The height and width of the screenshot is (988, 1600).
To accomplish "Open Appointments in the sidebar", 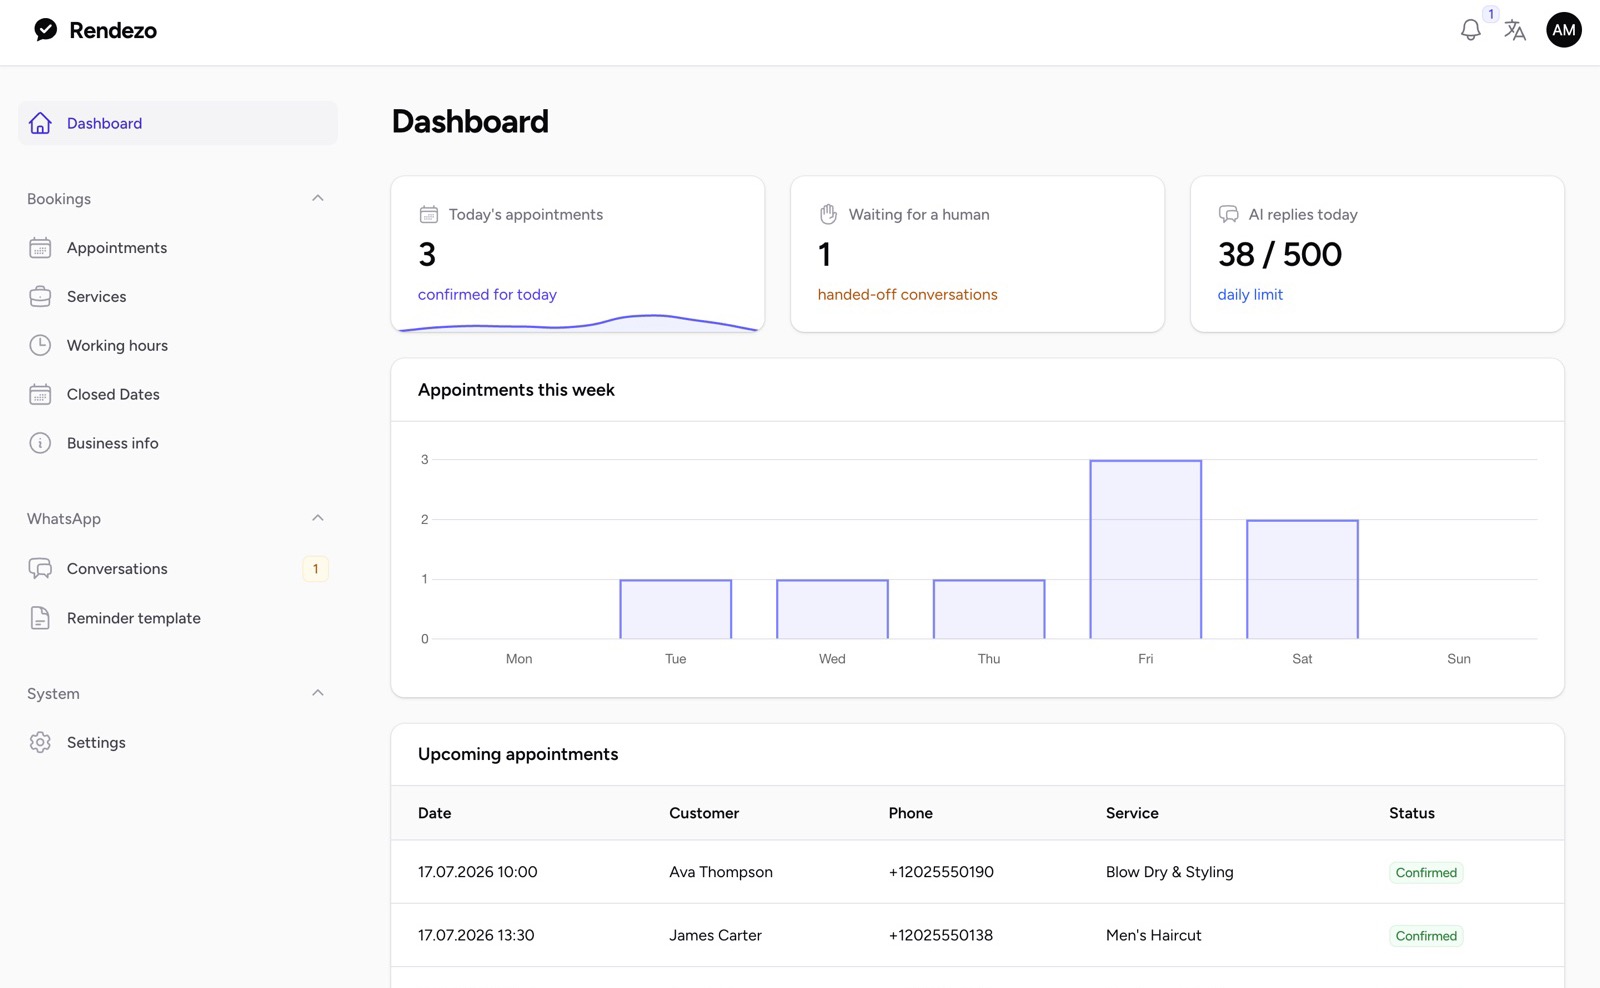I will point(178,248).
